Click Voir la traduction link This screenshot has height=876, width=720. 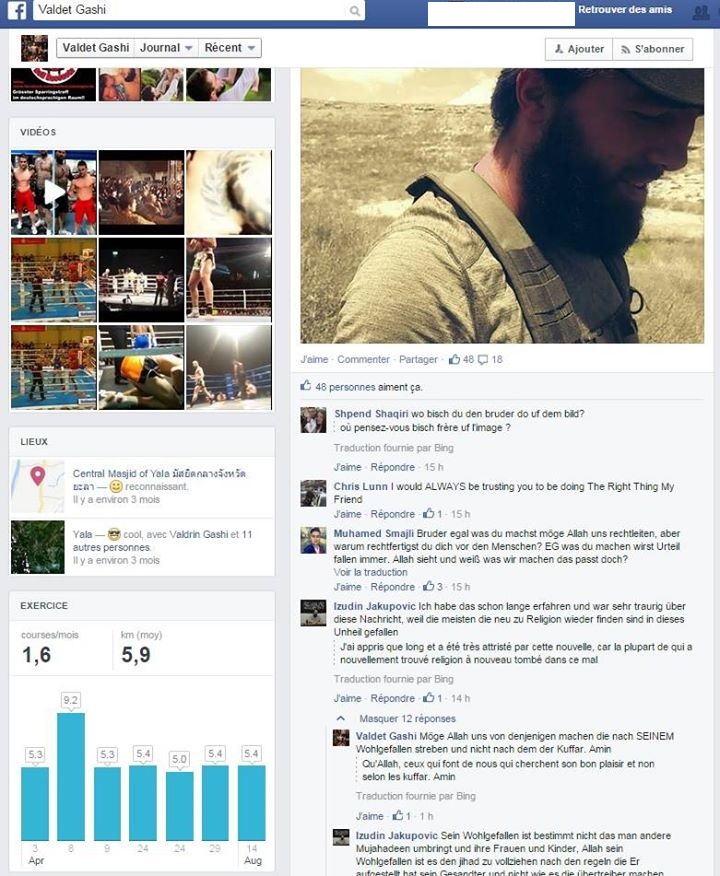pyautogui.click(x=370, y=572)
